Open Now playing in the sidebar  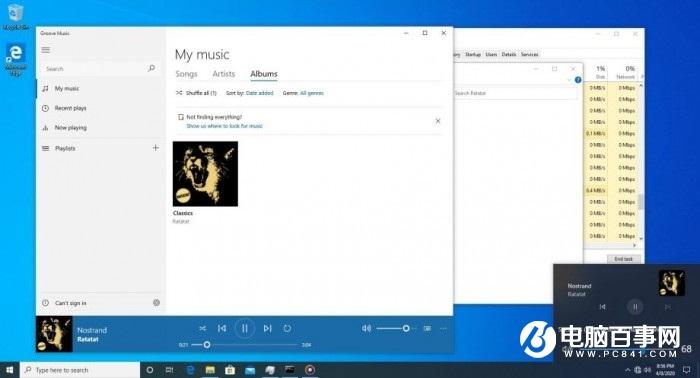click(100, 128)
